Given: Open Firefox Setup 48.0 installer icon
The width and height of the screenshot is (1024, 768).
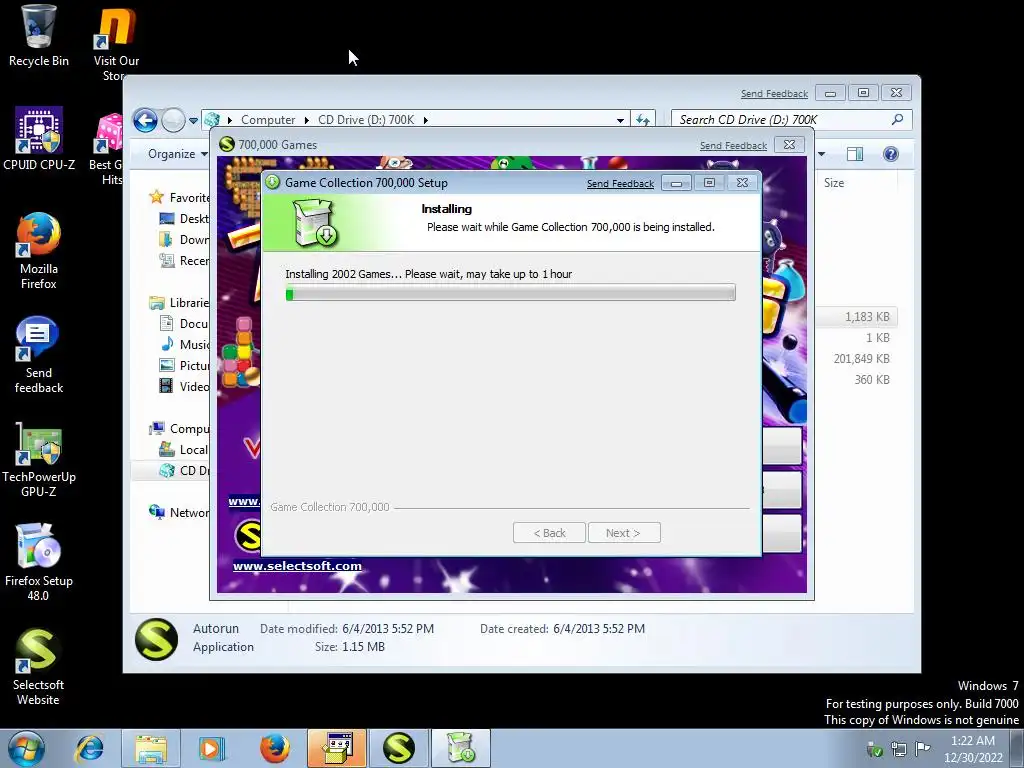Looking at the screenshot, I should (39, 562).
